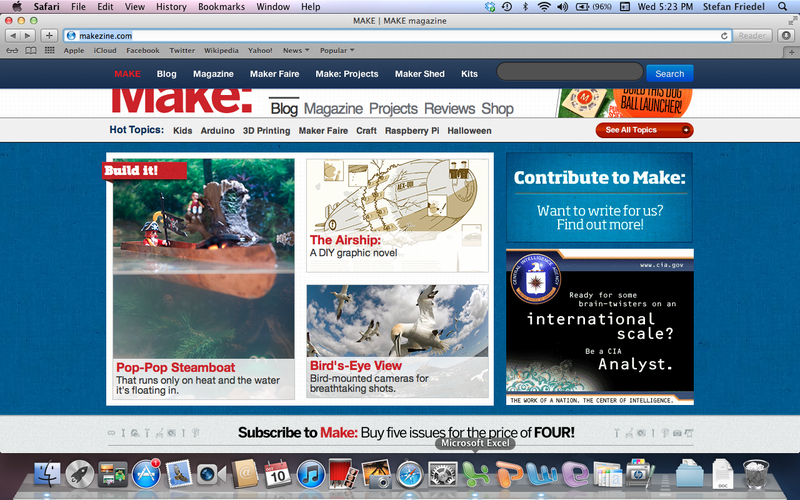This screenshot has height=500, width=800.
Task: Select the Arduino hot topic
Action: pos(217,131)
